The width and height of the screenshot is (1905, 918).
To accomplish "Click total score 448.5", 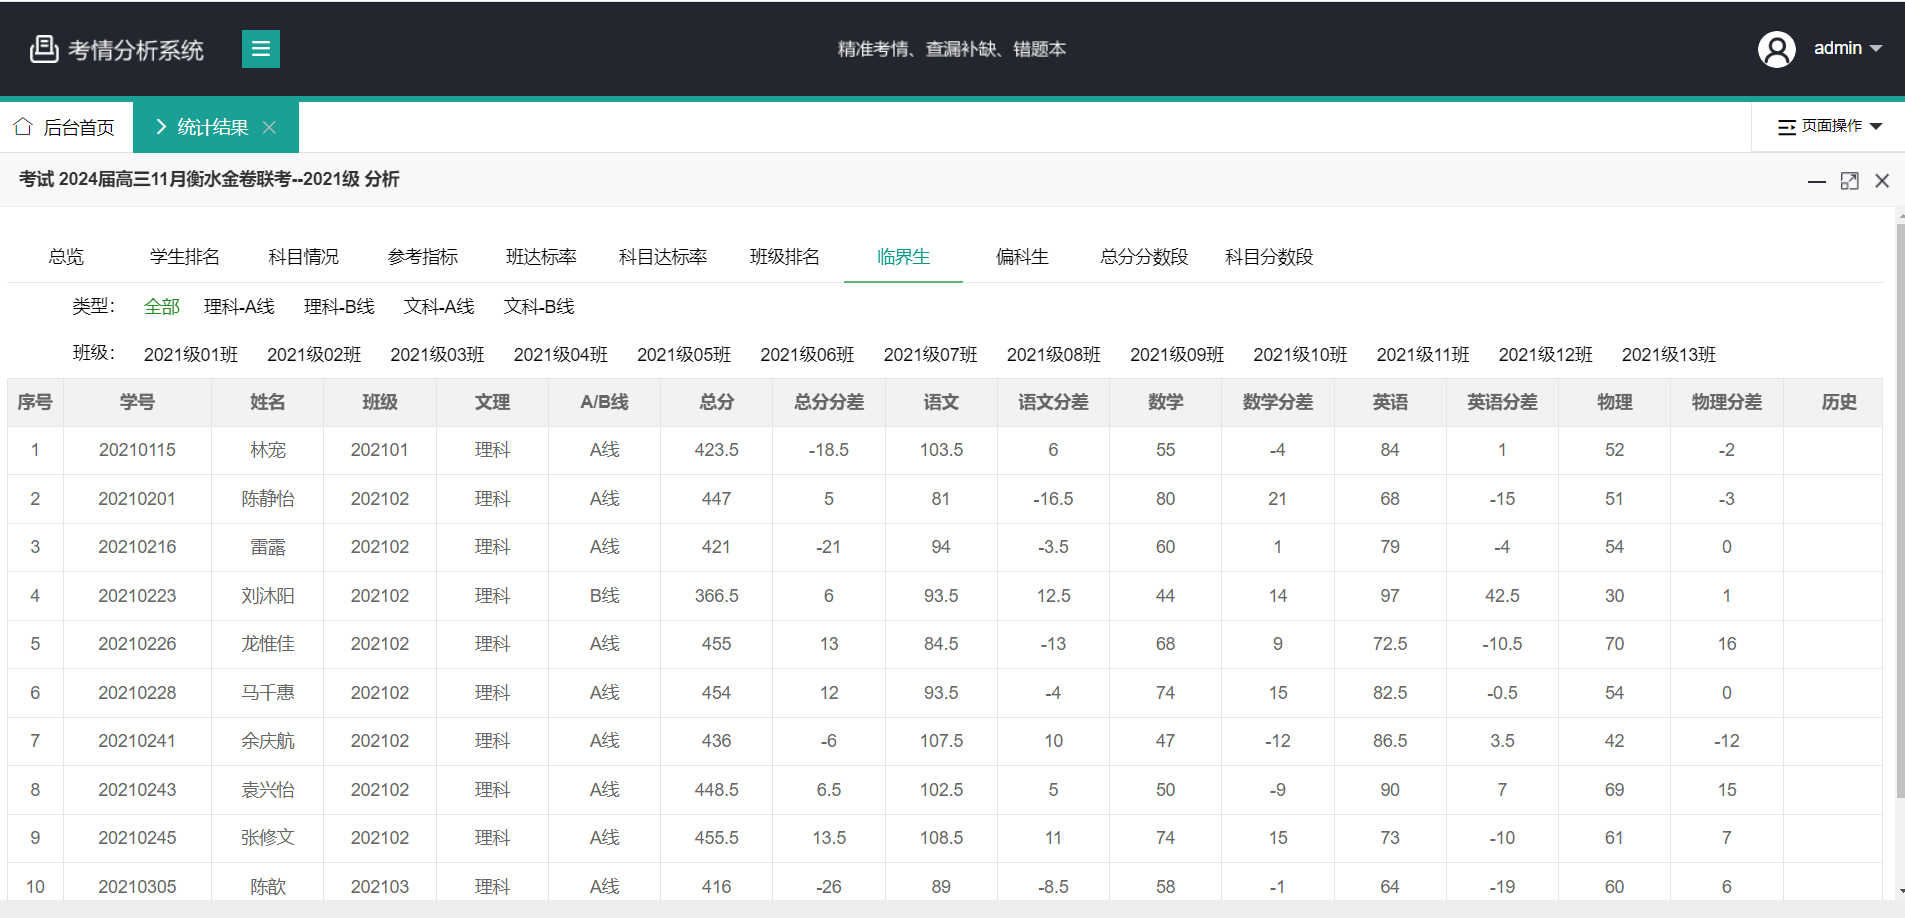I will point(717,790).
